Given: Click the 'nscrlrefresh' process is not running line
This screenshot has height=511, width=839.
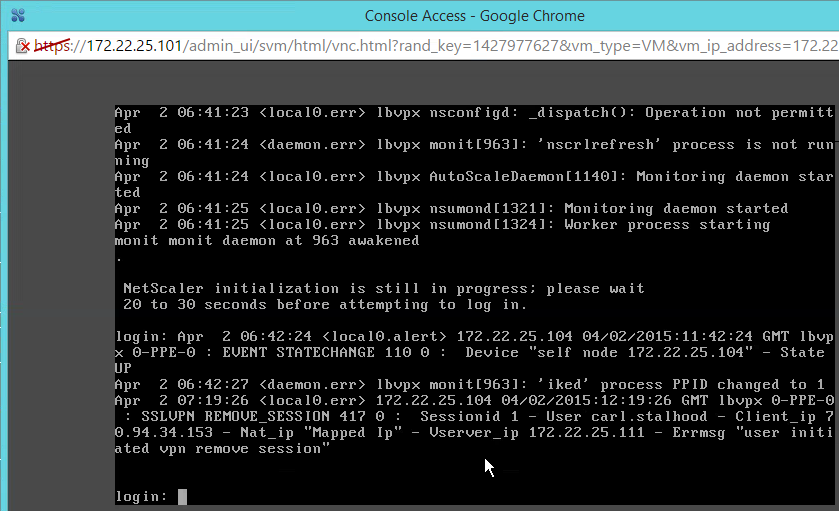Looking at the screenshot, I should point(474,144).
